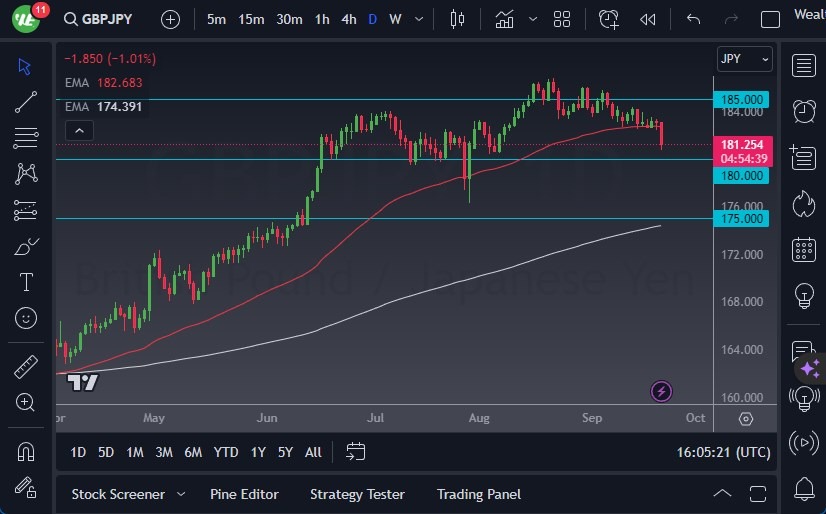Open the JPY currency dropdown
826x514 pixels.
tap(745, 59)
